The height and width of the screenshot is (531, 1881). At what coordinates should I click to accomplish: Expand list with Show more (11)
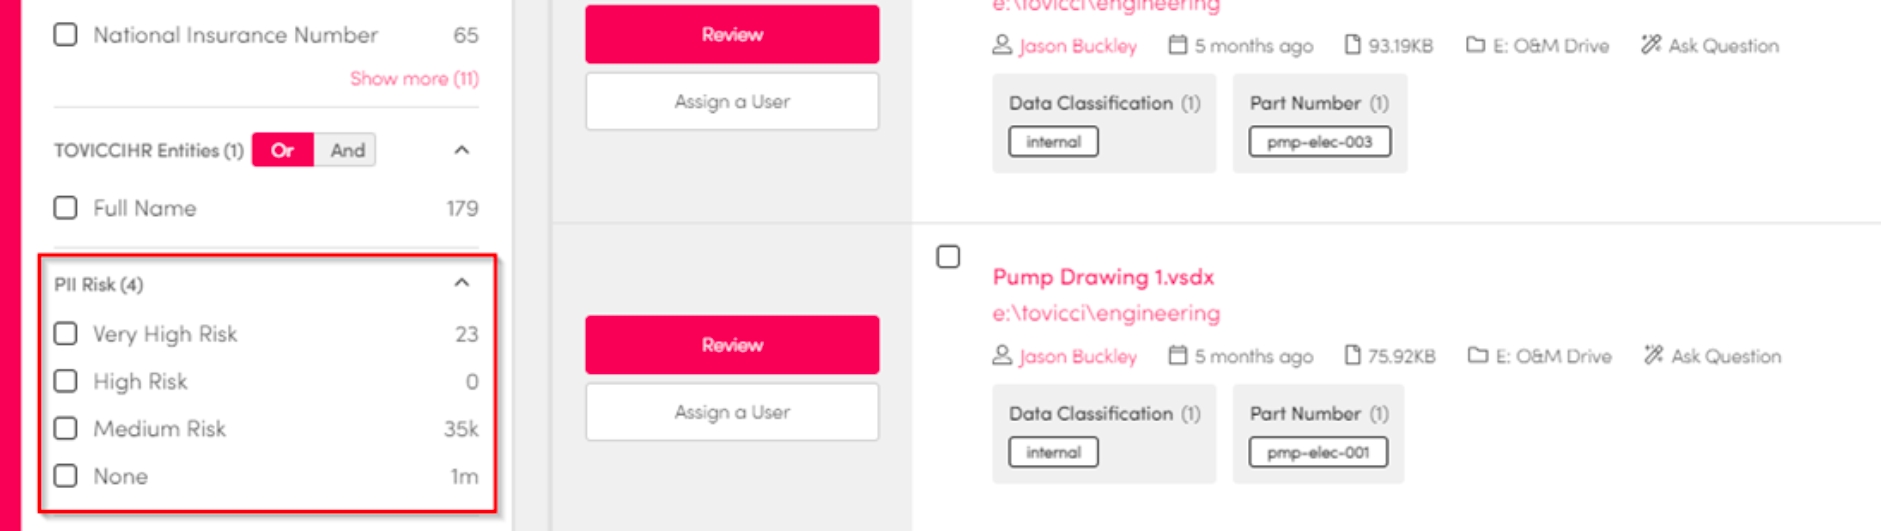[x=414, y=78]
